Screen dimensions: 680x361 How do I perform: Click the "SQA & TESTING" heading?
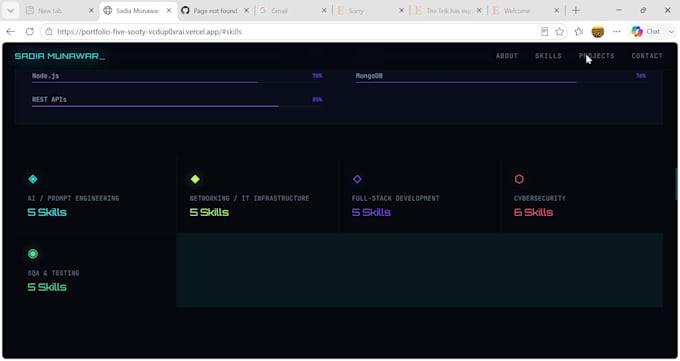(53, 273)
